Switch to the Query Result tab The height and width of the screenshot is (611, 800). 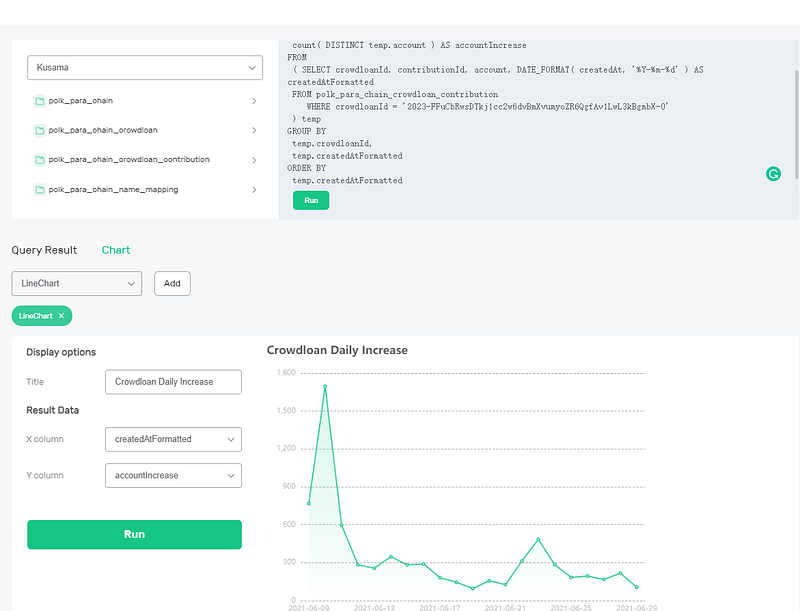(44, 250)
